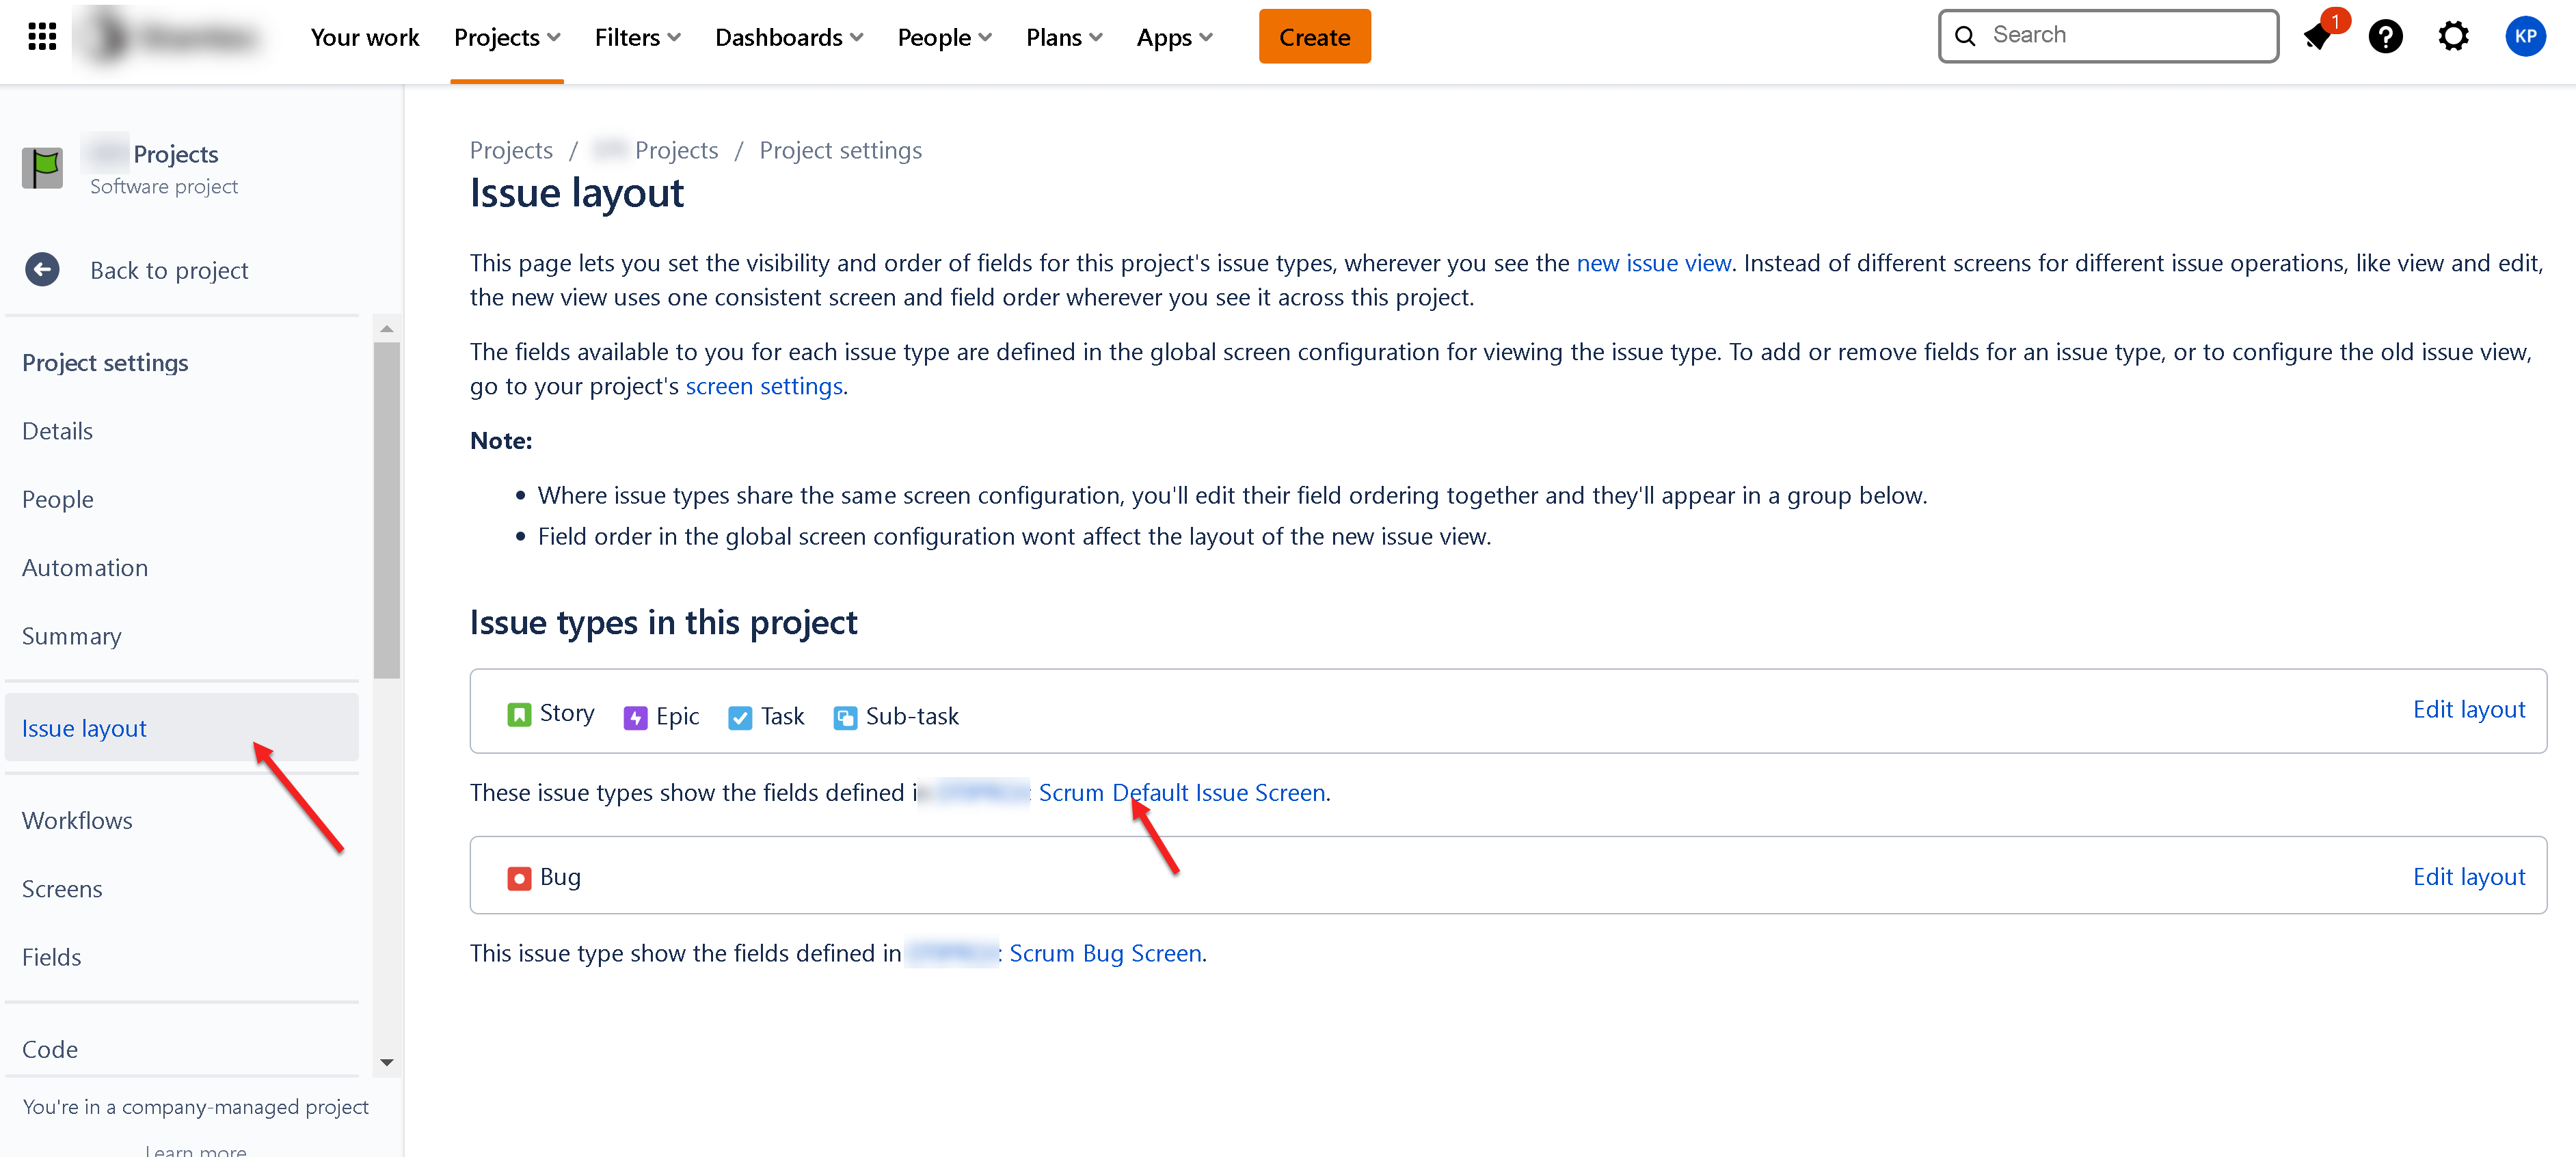2576x1157 pixels.
Task: Open the Scrum Bug Screen link
Action: click(x=1105, y=953)
